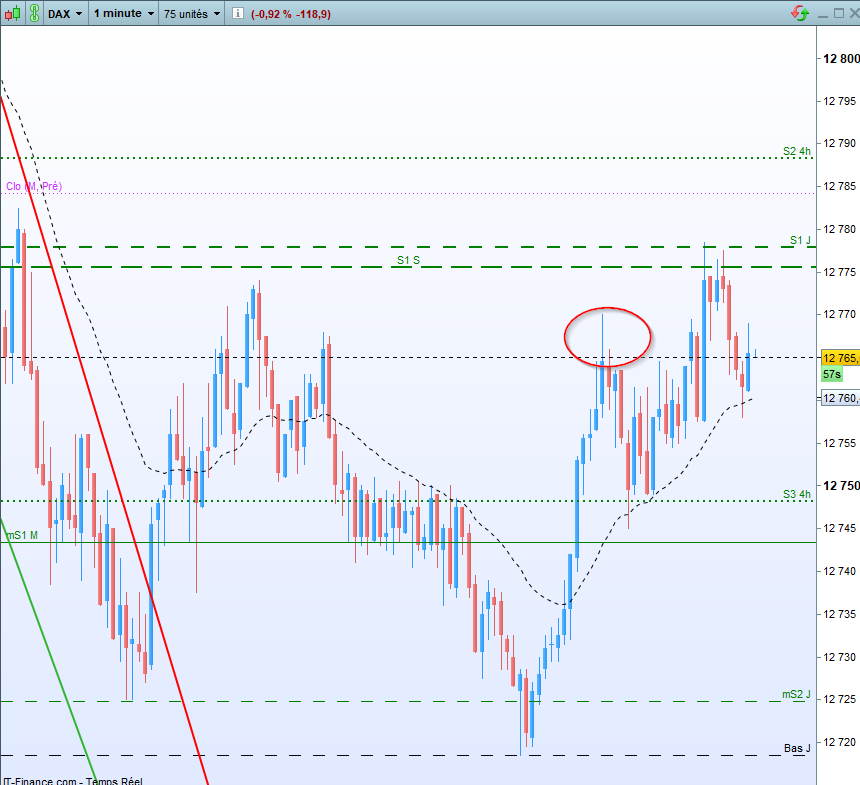This screenshot has height=785, width=860.
Task: Open the 75 unités dropdown
Action: click(192, 14)
